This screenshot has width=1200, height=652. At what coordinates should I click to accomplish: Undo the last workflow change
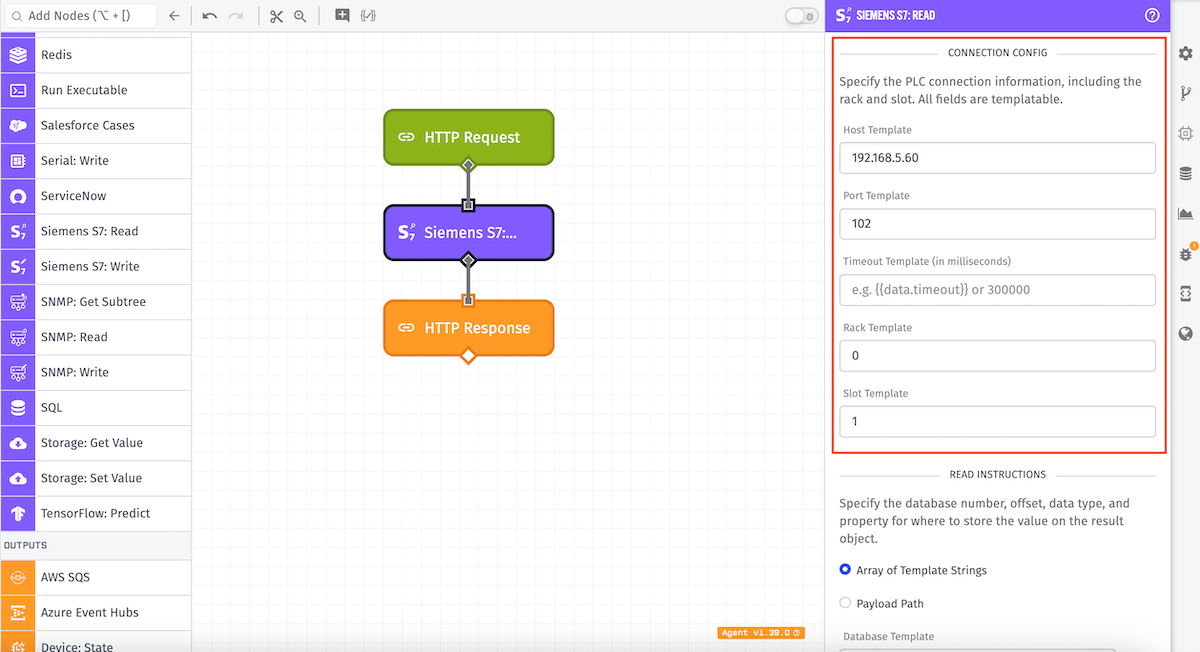(x=209, y=16)
